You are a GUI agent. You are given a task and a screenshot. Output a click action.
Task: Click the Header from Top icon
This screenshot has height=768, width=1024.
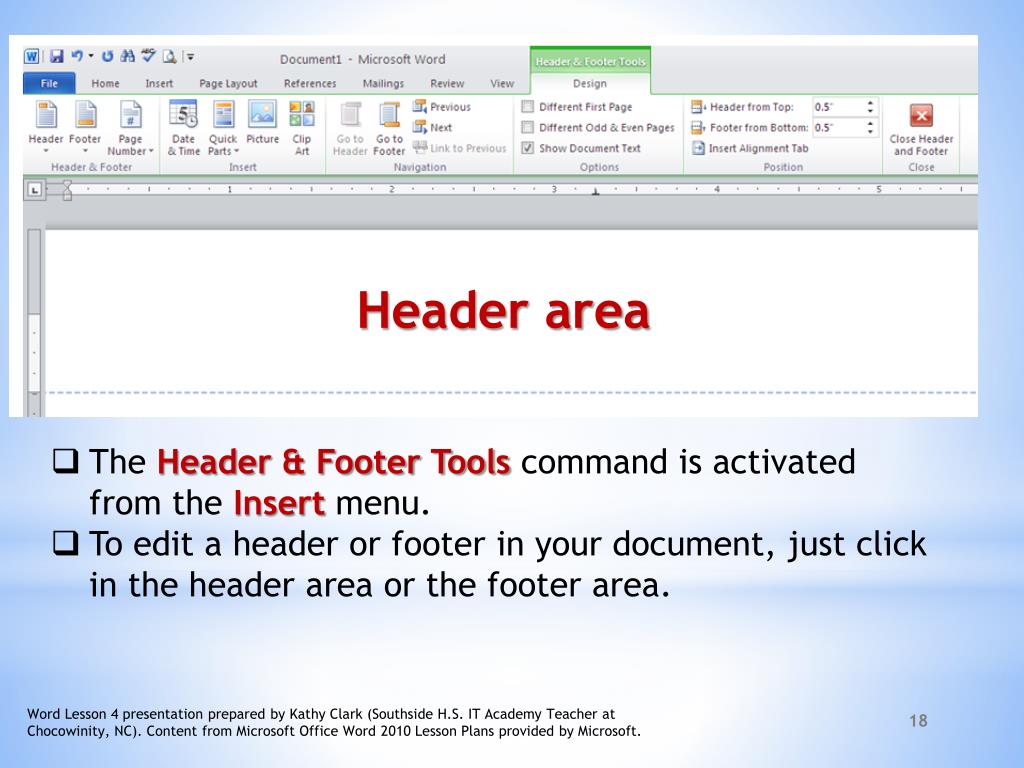point(698,106)
